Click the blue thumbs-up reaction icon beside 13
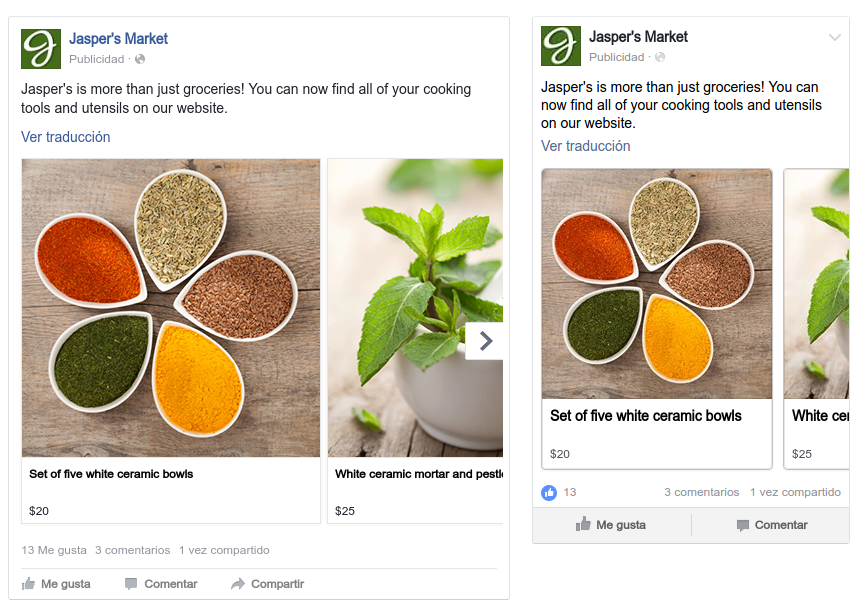Image resolution: width=864 pixels, height=609 pixels. click(x=550, y=492)
